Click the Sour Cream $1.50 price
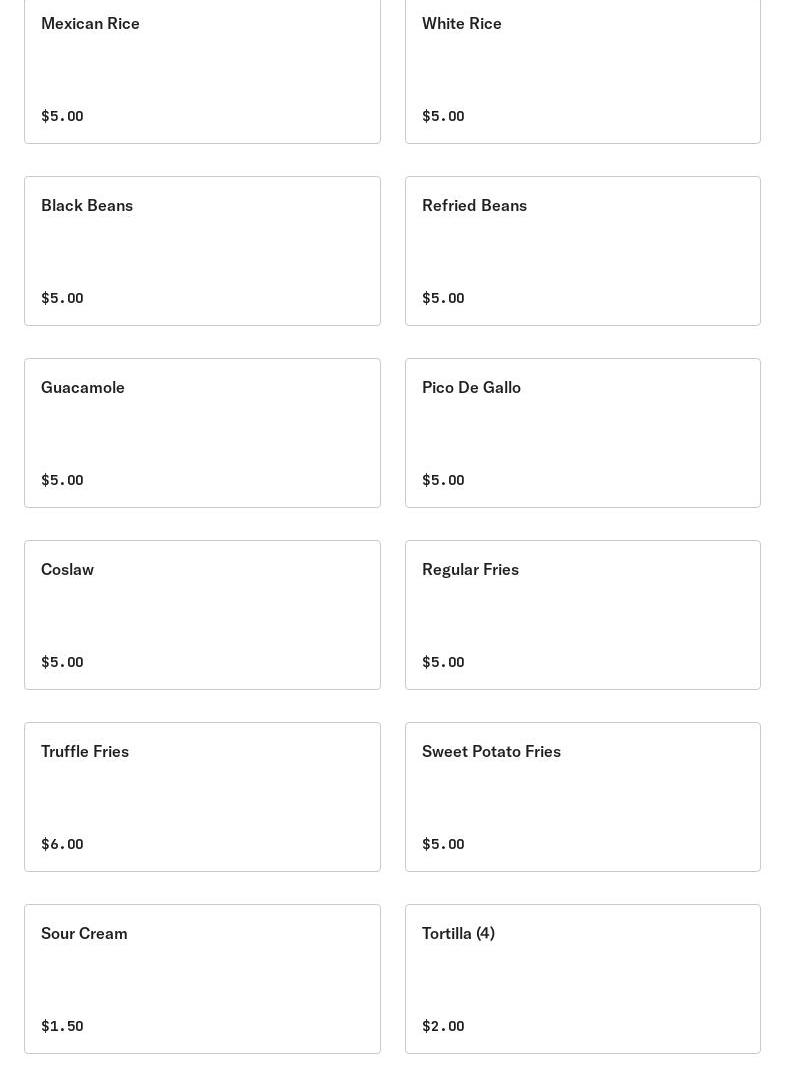The height and width of the screenshot is (1082, 785). tap(62, 1026)
